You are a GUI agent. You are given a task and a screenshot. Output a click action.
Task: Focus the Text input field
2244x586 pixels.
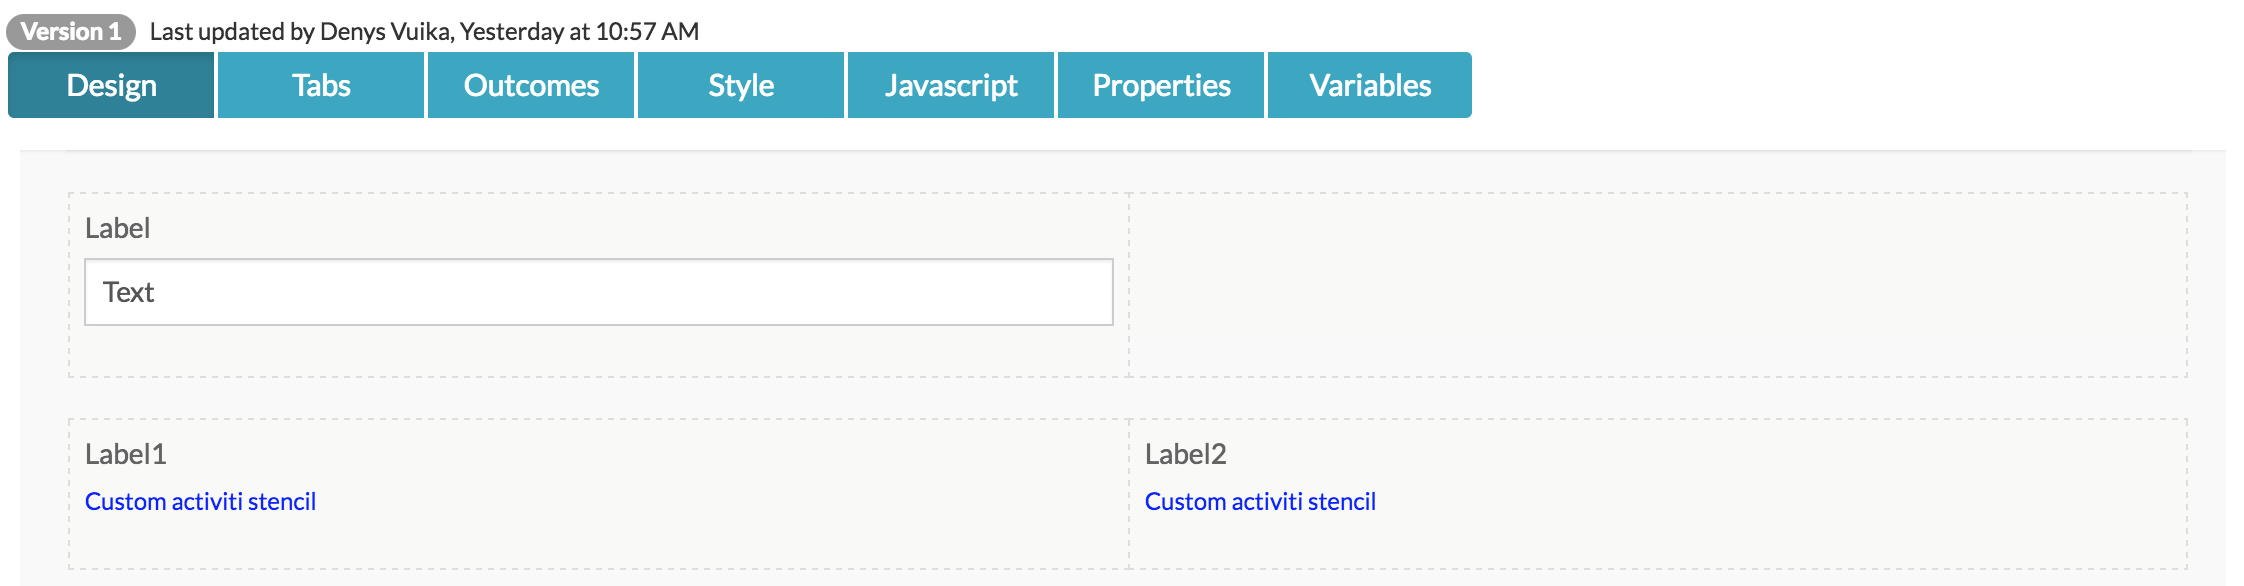(599, 292)
